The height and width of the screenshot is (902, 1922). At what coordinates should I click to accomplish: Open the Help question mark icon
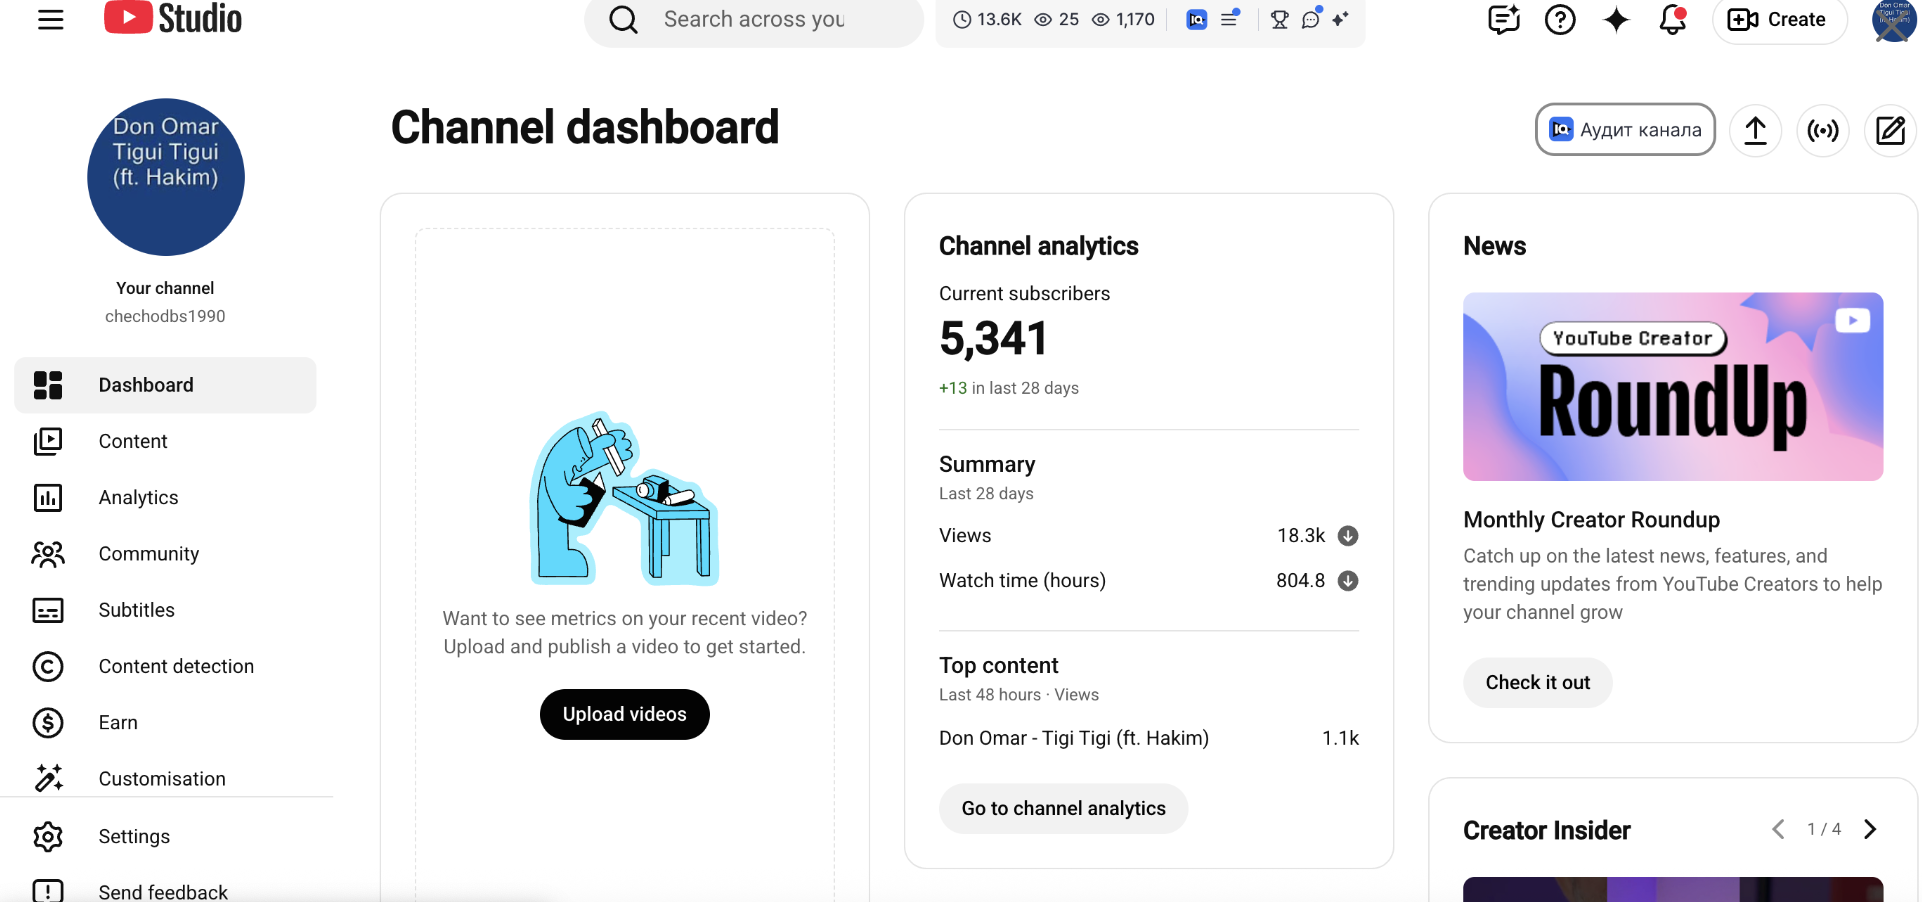coord(1560,19)
